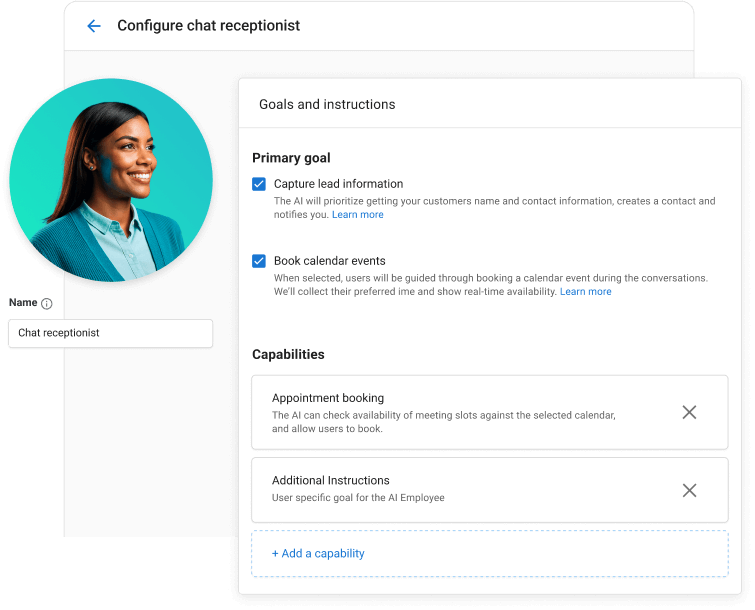Screen dimensions: 755x610
Task: Uncheck Capture lead information checkbox
Action: (x=259, y=184)
